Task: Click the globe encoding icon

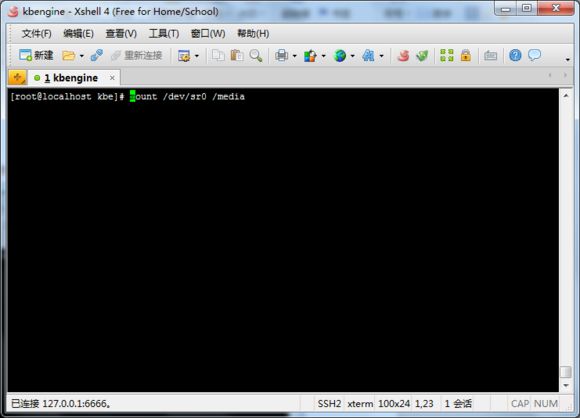Action: tap(340, 55)
